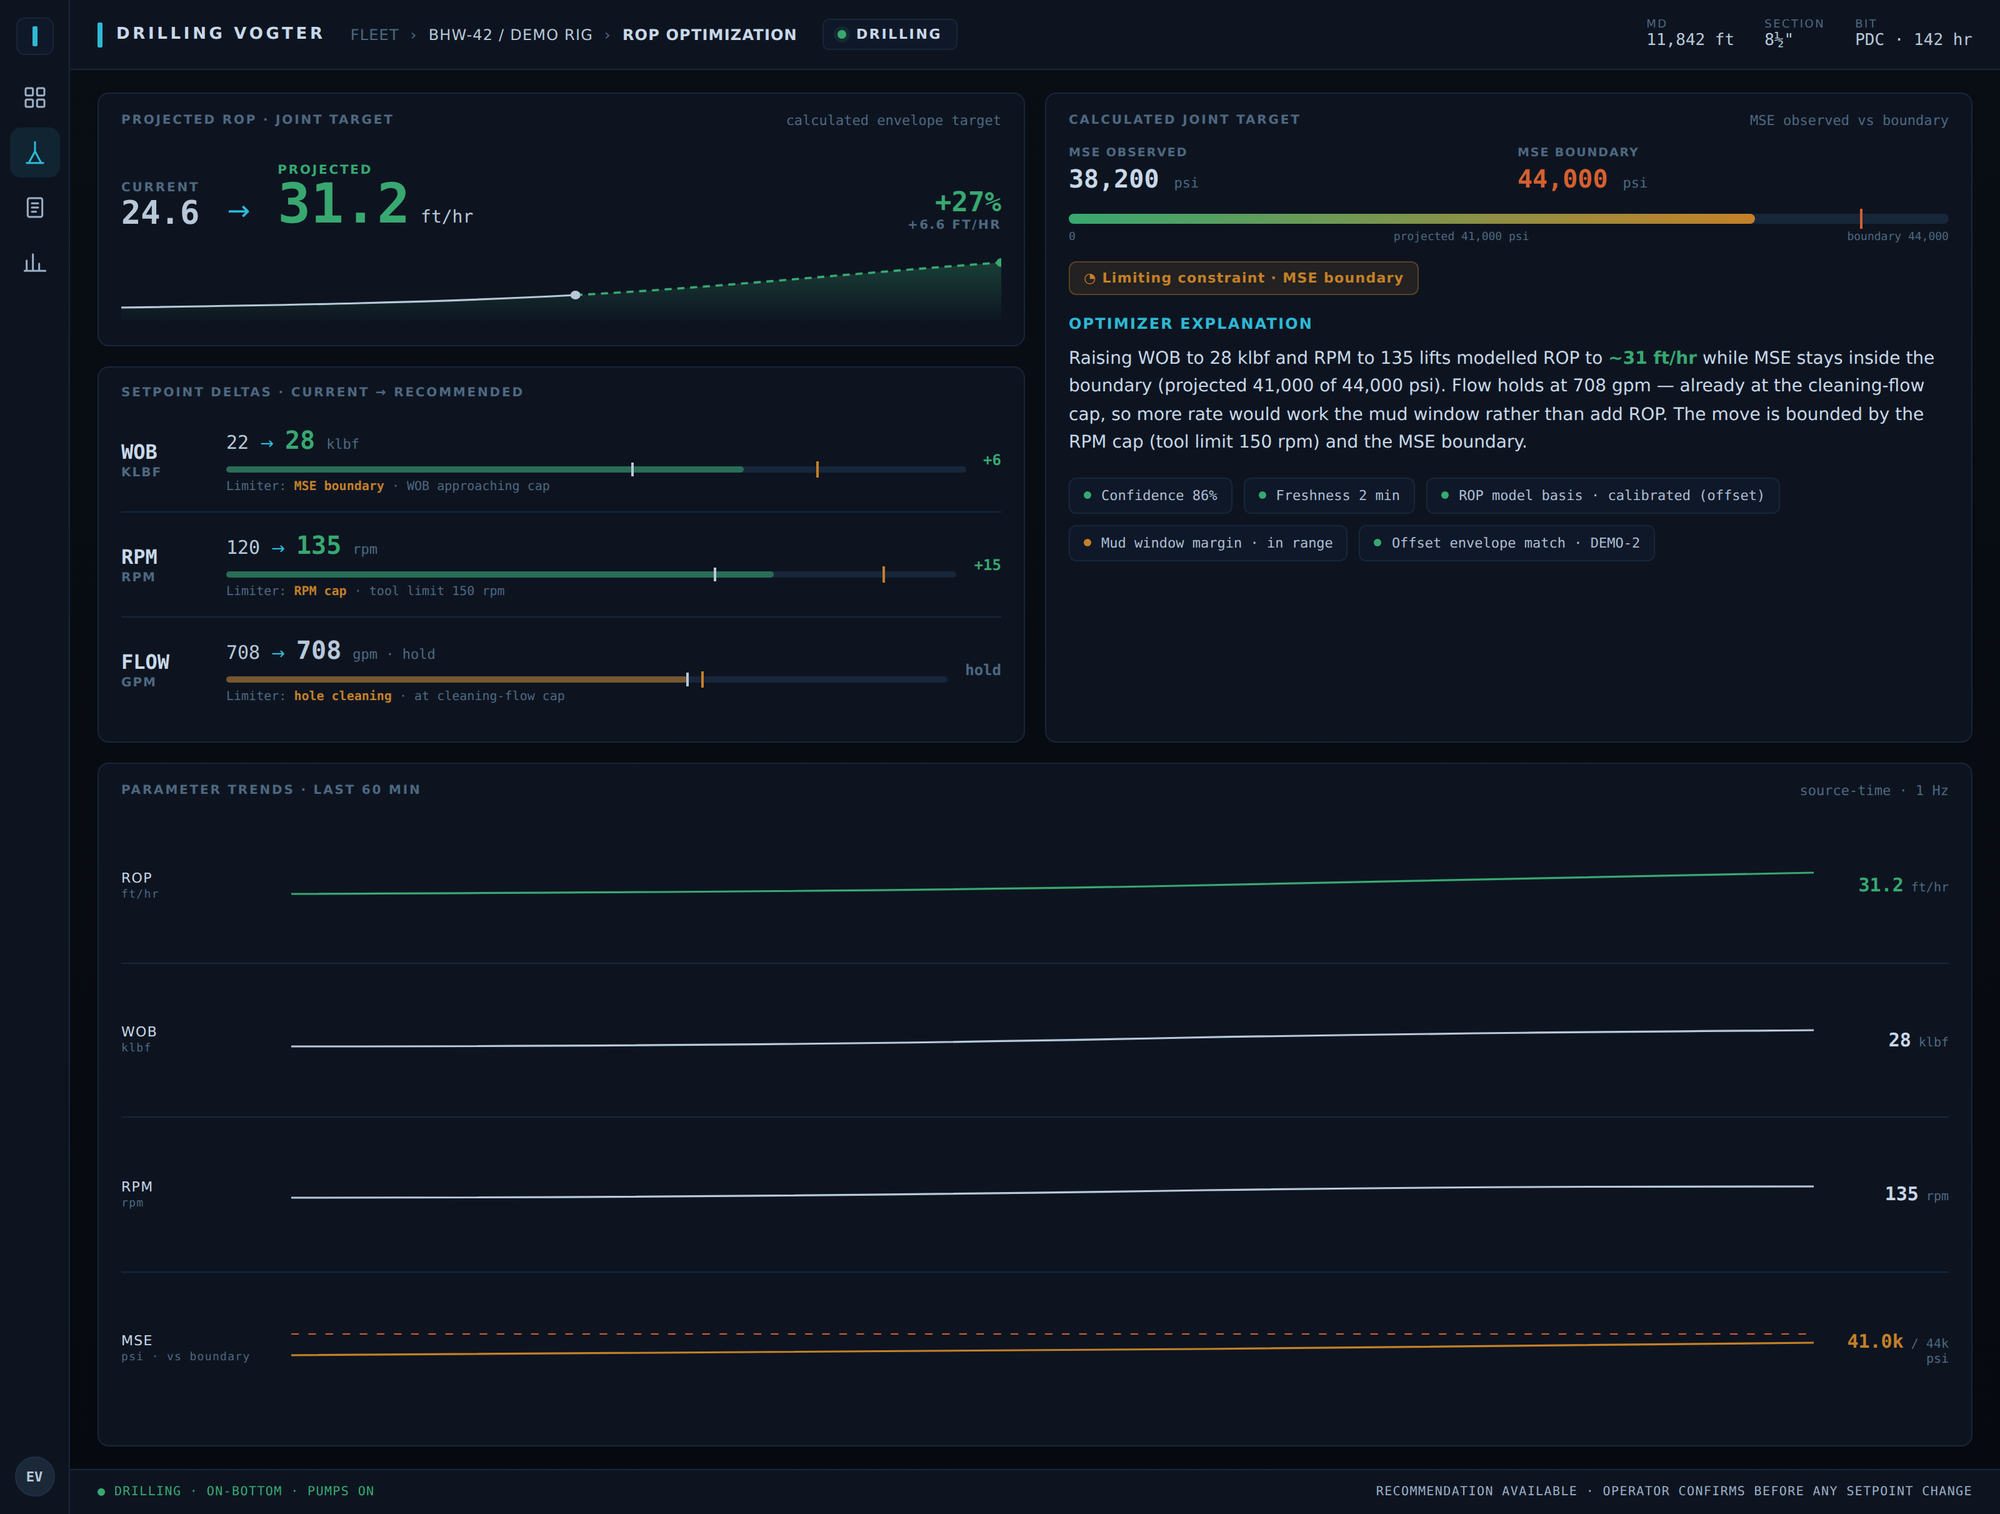Click the current 24.6 ROP value
The width and height of the screenshot is (2000, 1514).
coord(160,213)
